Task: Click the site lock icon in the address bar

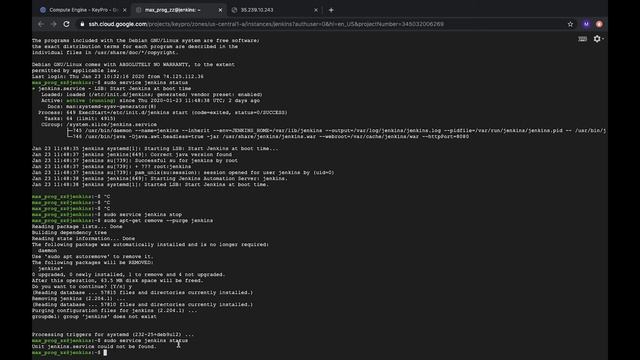Action: 82,24
